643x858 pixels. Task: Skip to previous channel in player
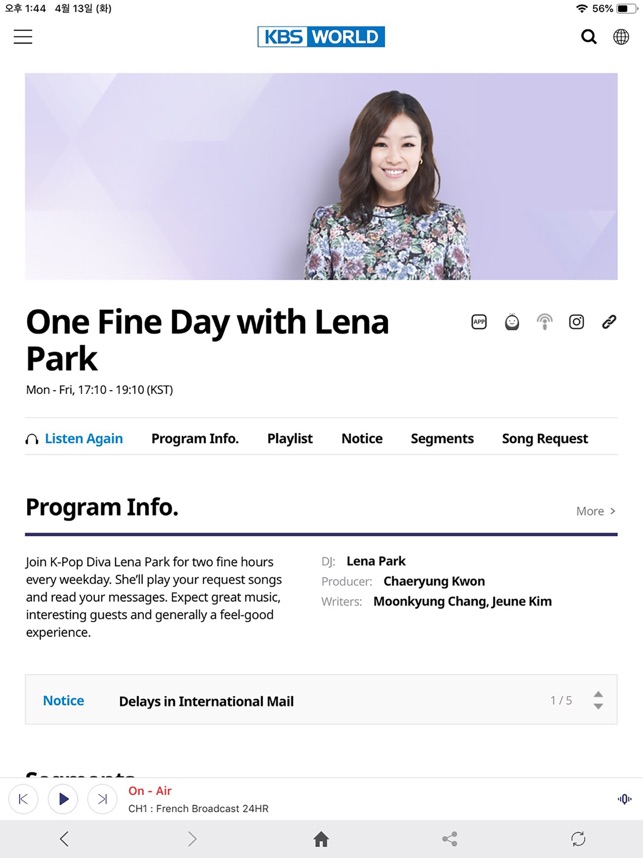tap(23, 799)
